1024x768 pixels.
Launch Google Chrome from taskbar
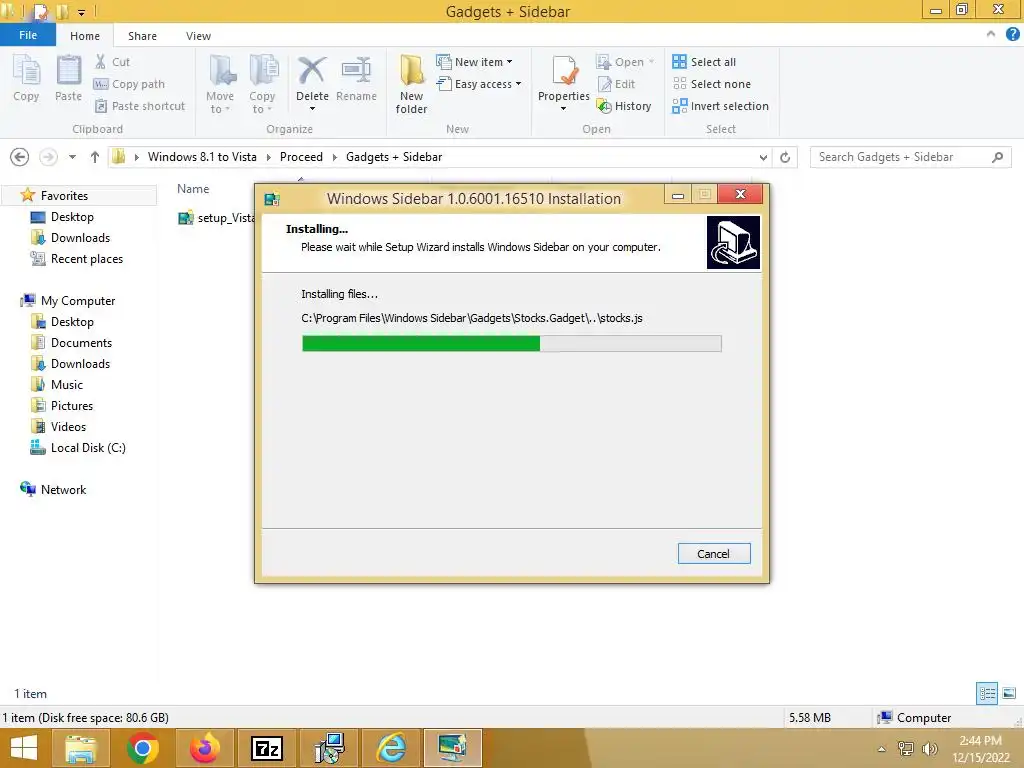pyautogui.click(x=142, y=748)
